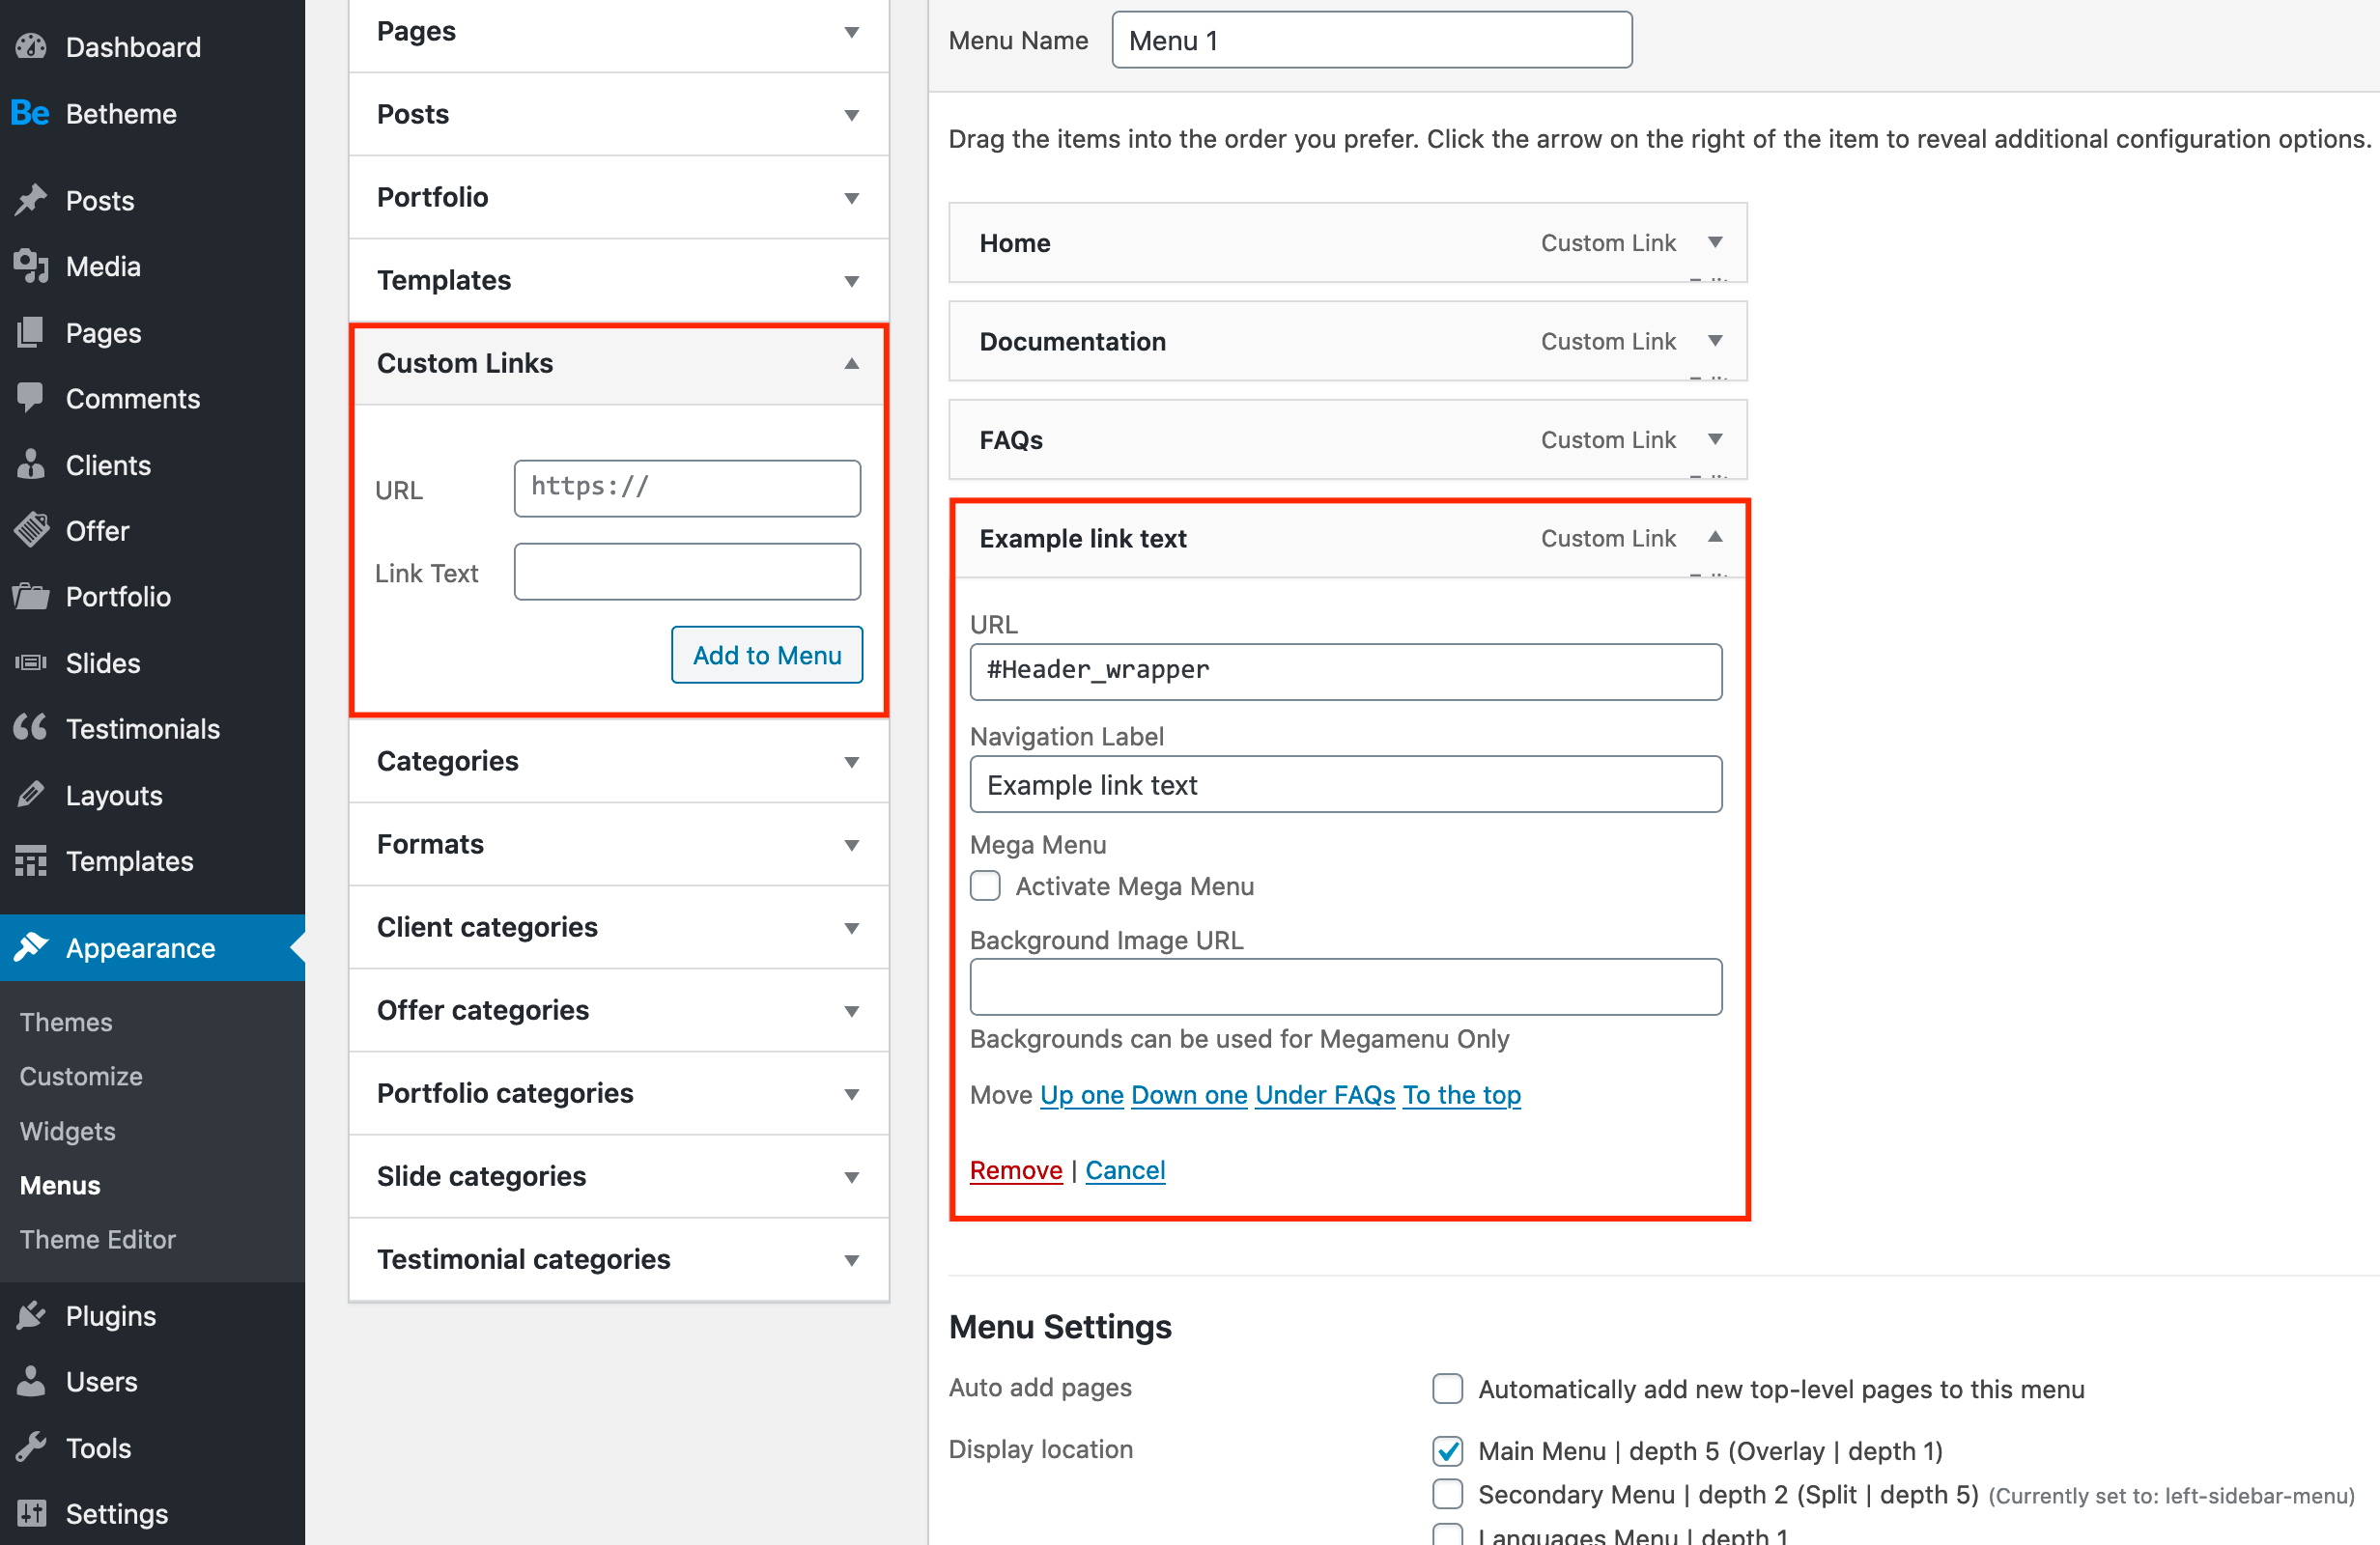The height and width of the screenshot is (1545, 2380).
Task: Click the Plugins plug icon
Action: tap(31, 1315)
